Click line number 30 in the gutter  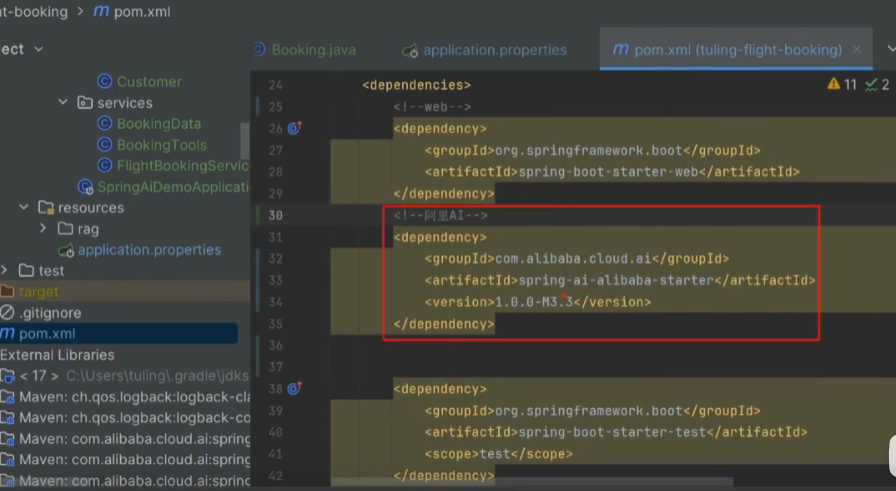pos(275,215)
